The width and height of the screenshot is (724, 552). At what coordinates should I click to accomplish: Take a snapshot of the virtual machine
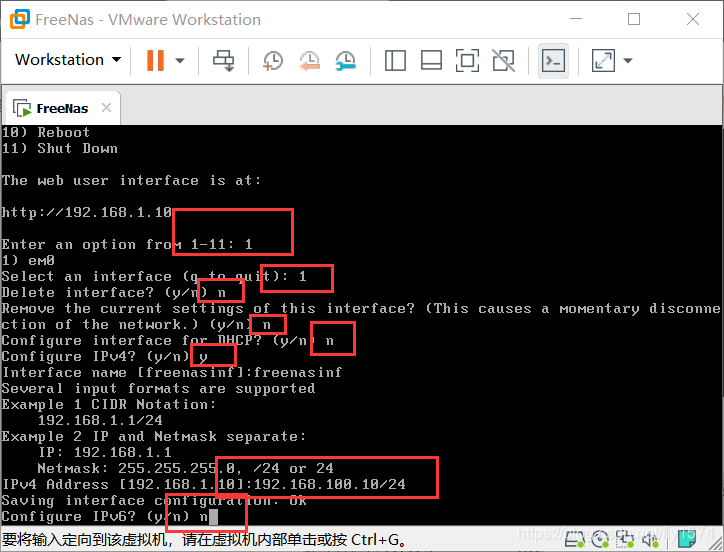coord(272,61)
